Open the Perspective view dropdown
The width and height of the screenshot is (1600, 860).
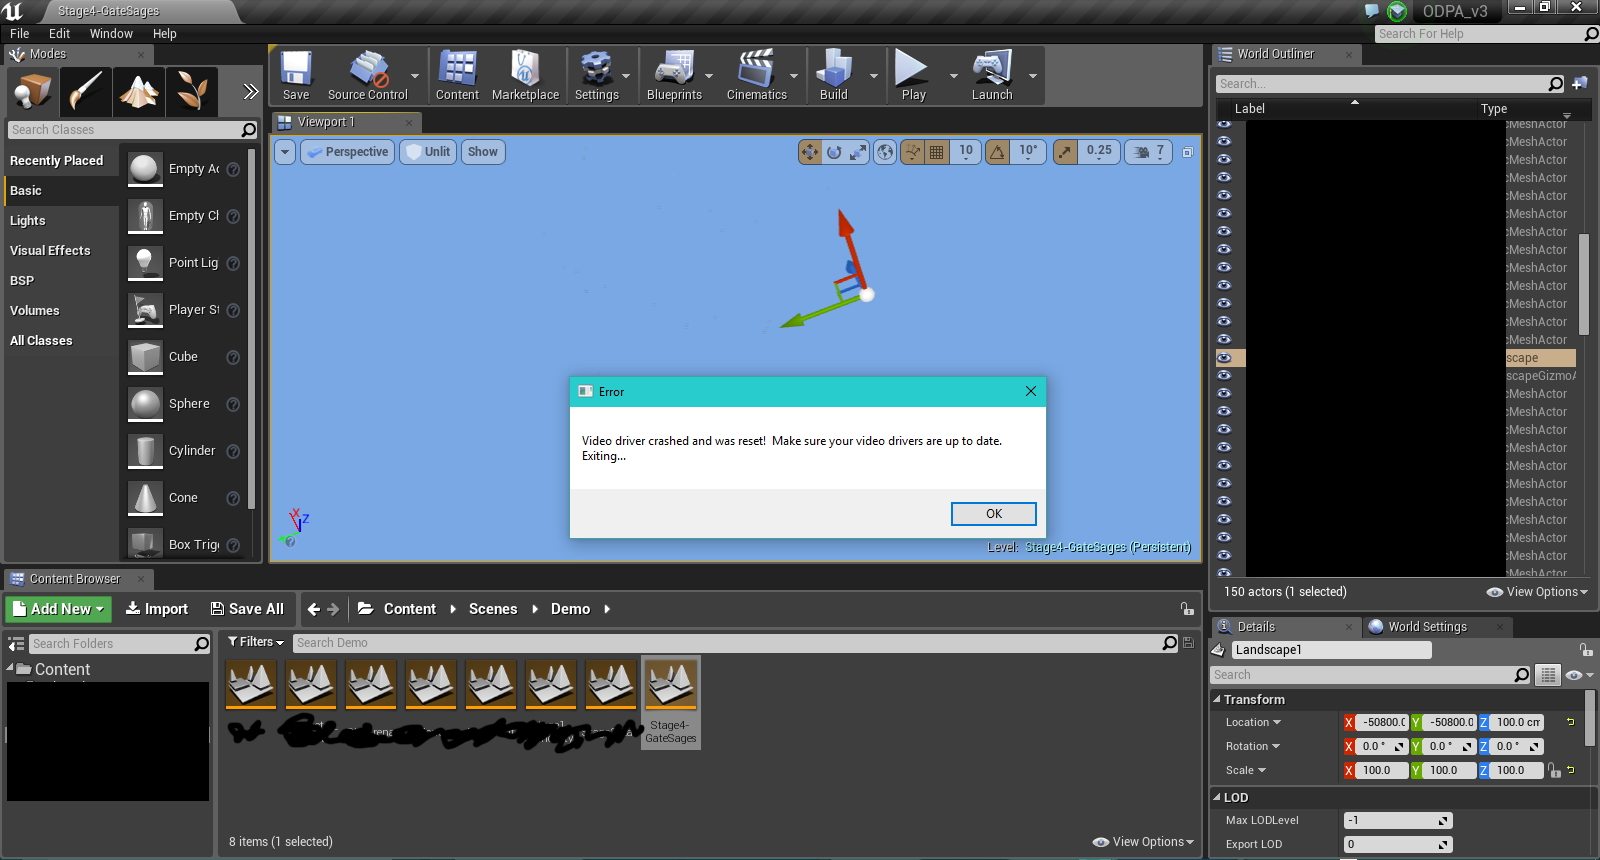click(347, 152)
